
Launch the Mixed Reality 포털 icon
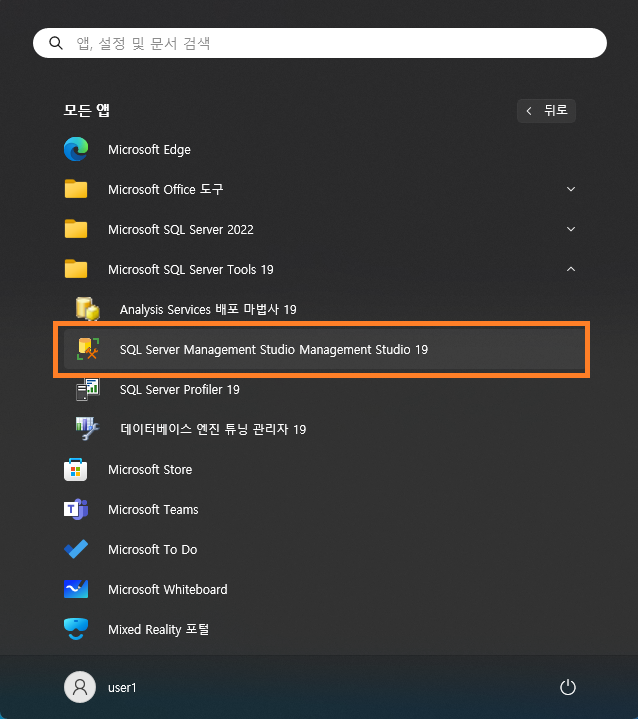pos(76,629)
